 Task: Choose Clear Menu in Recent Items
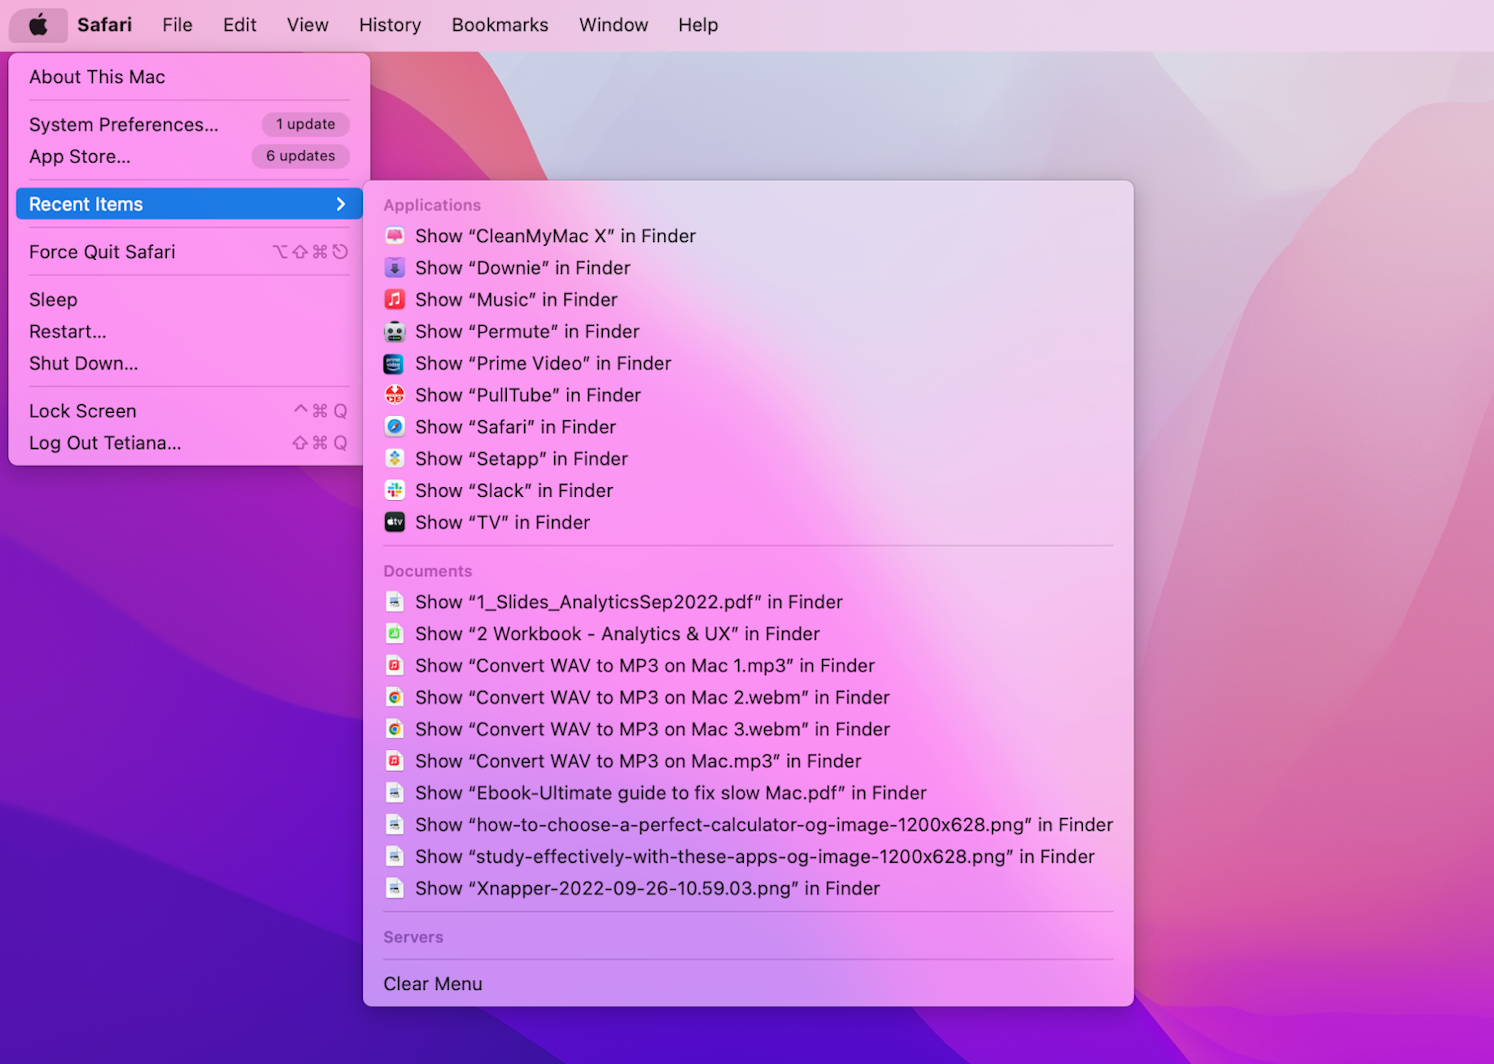point(433,984)
